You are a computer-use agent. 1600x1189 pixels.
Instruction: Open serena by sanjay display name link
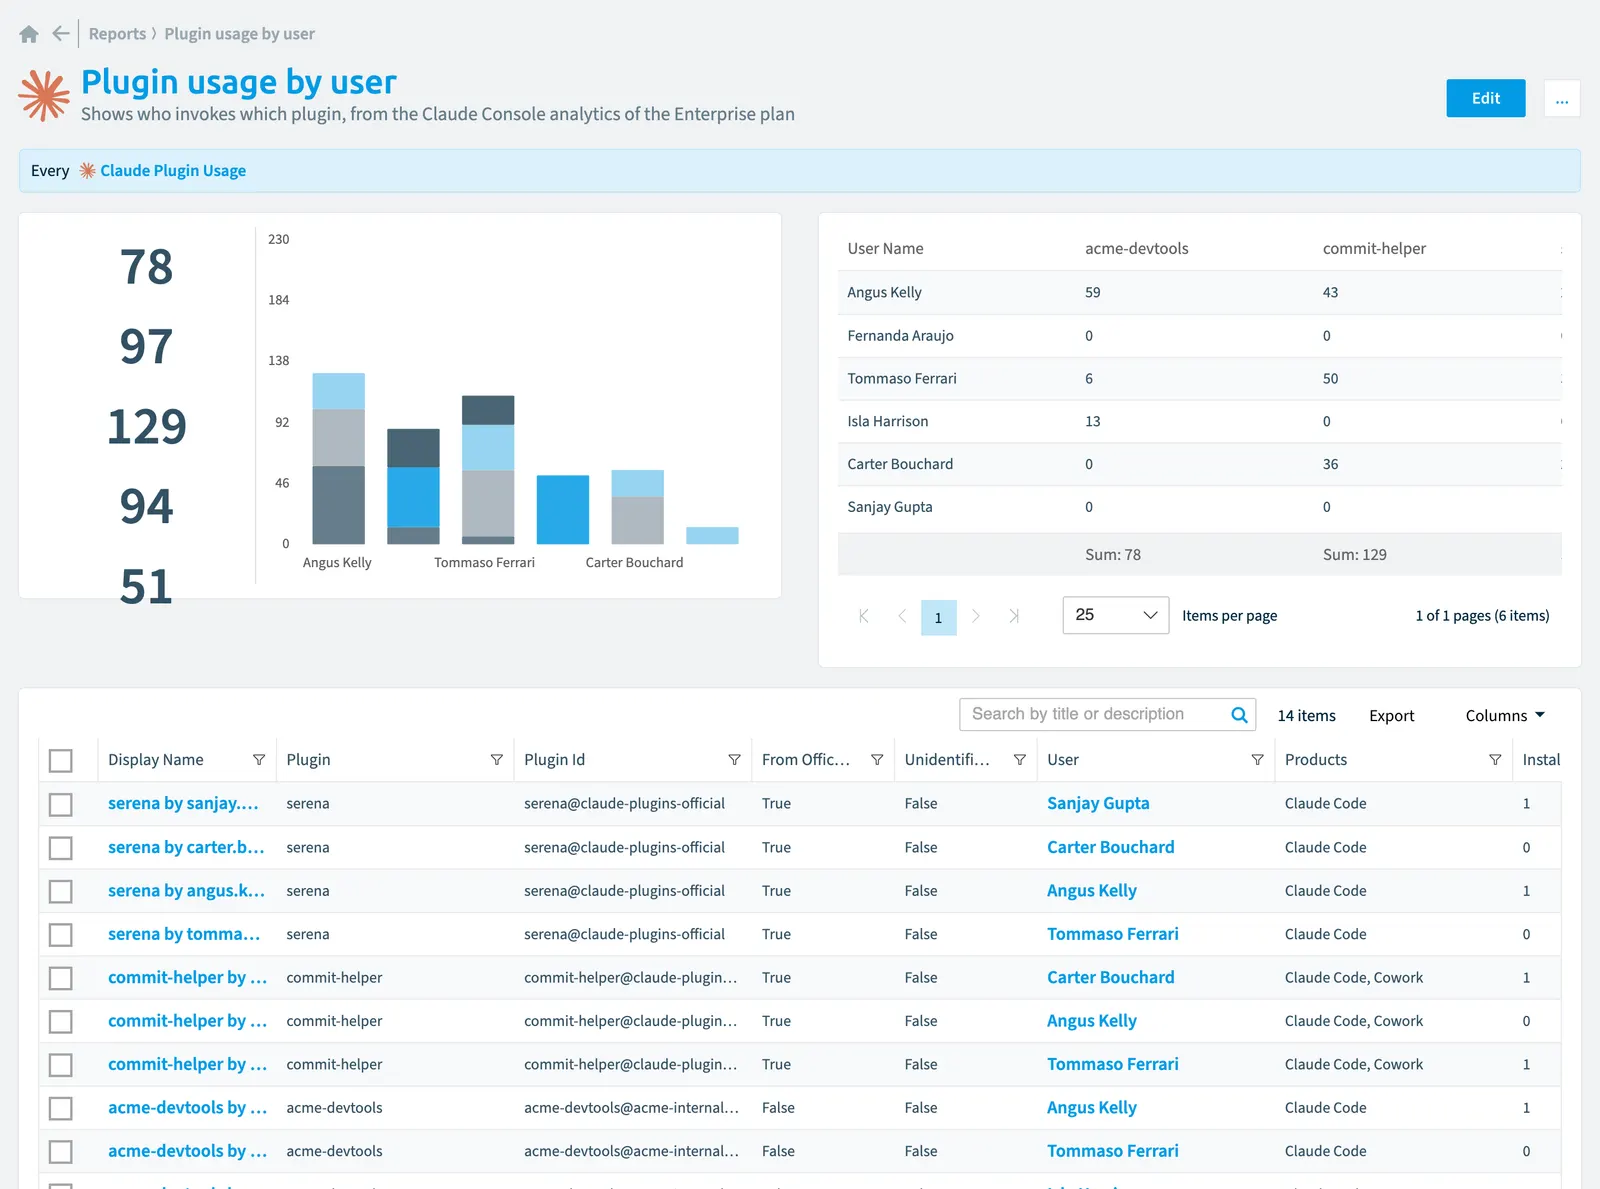(183, 804)
